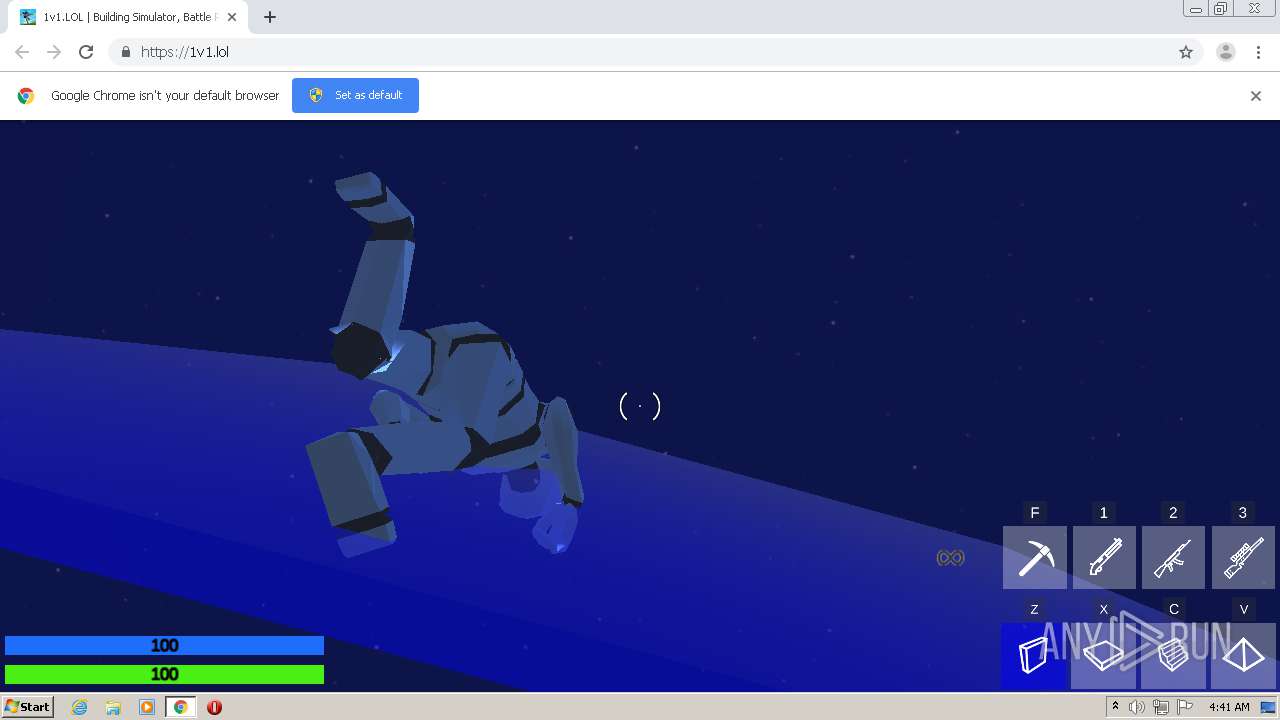Select the shotgun weapon slot 1

(x=1104, y=557)
